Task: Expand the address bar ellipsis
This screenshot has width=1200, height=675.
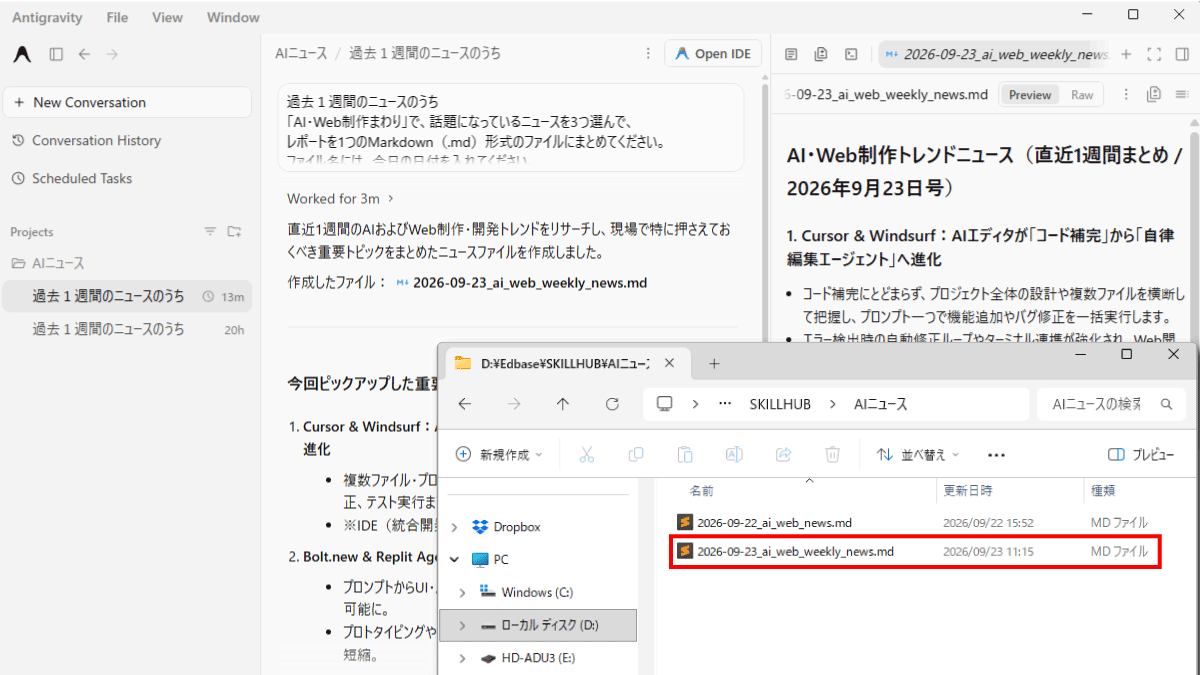Action: (725, 404)
